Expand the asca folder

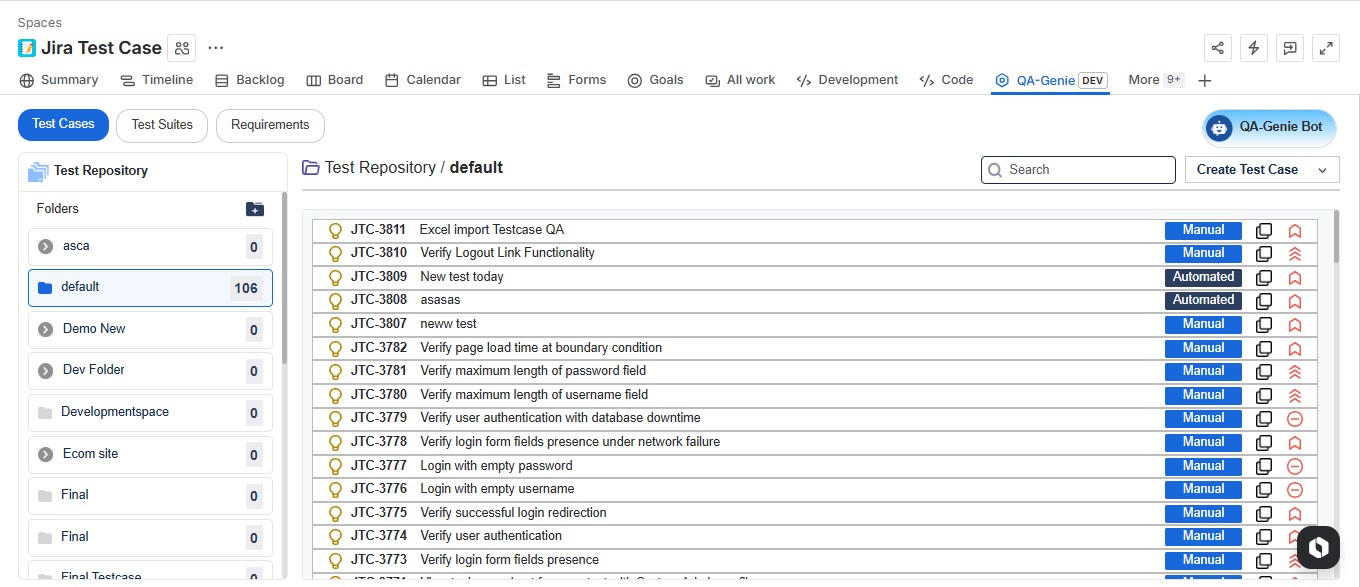(x=45, y=247)
